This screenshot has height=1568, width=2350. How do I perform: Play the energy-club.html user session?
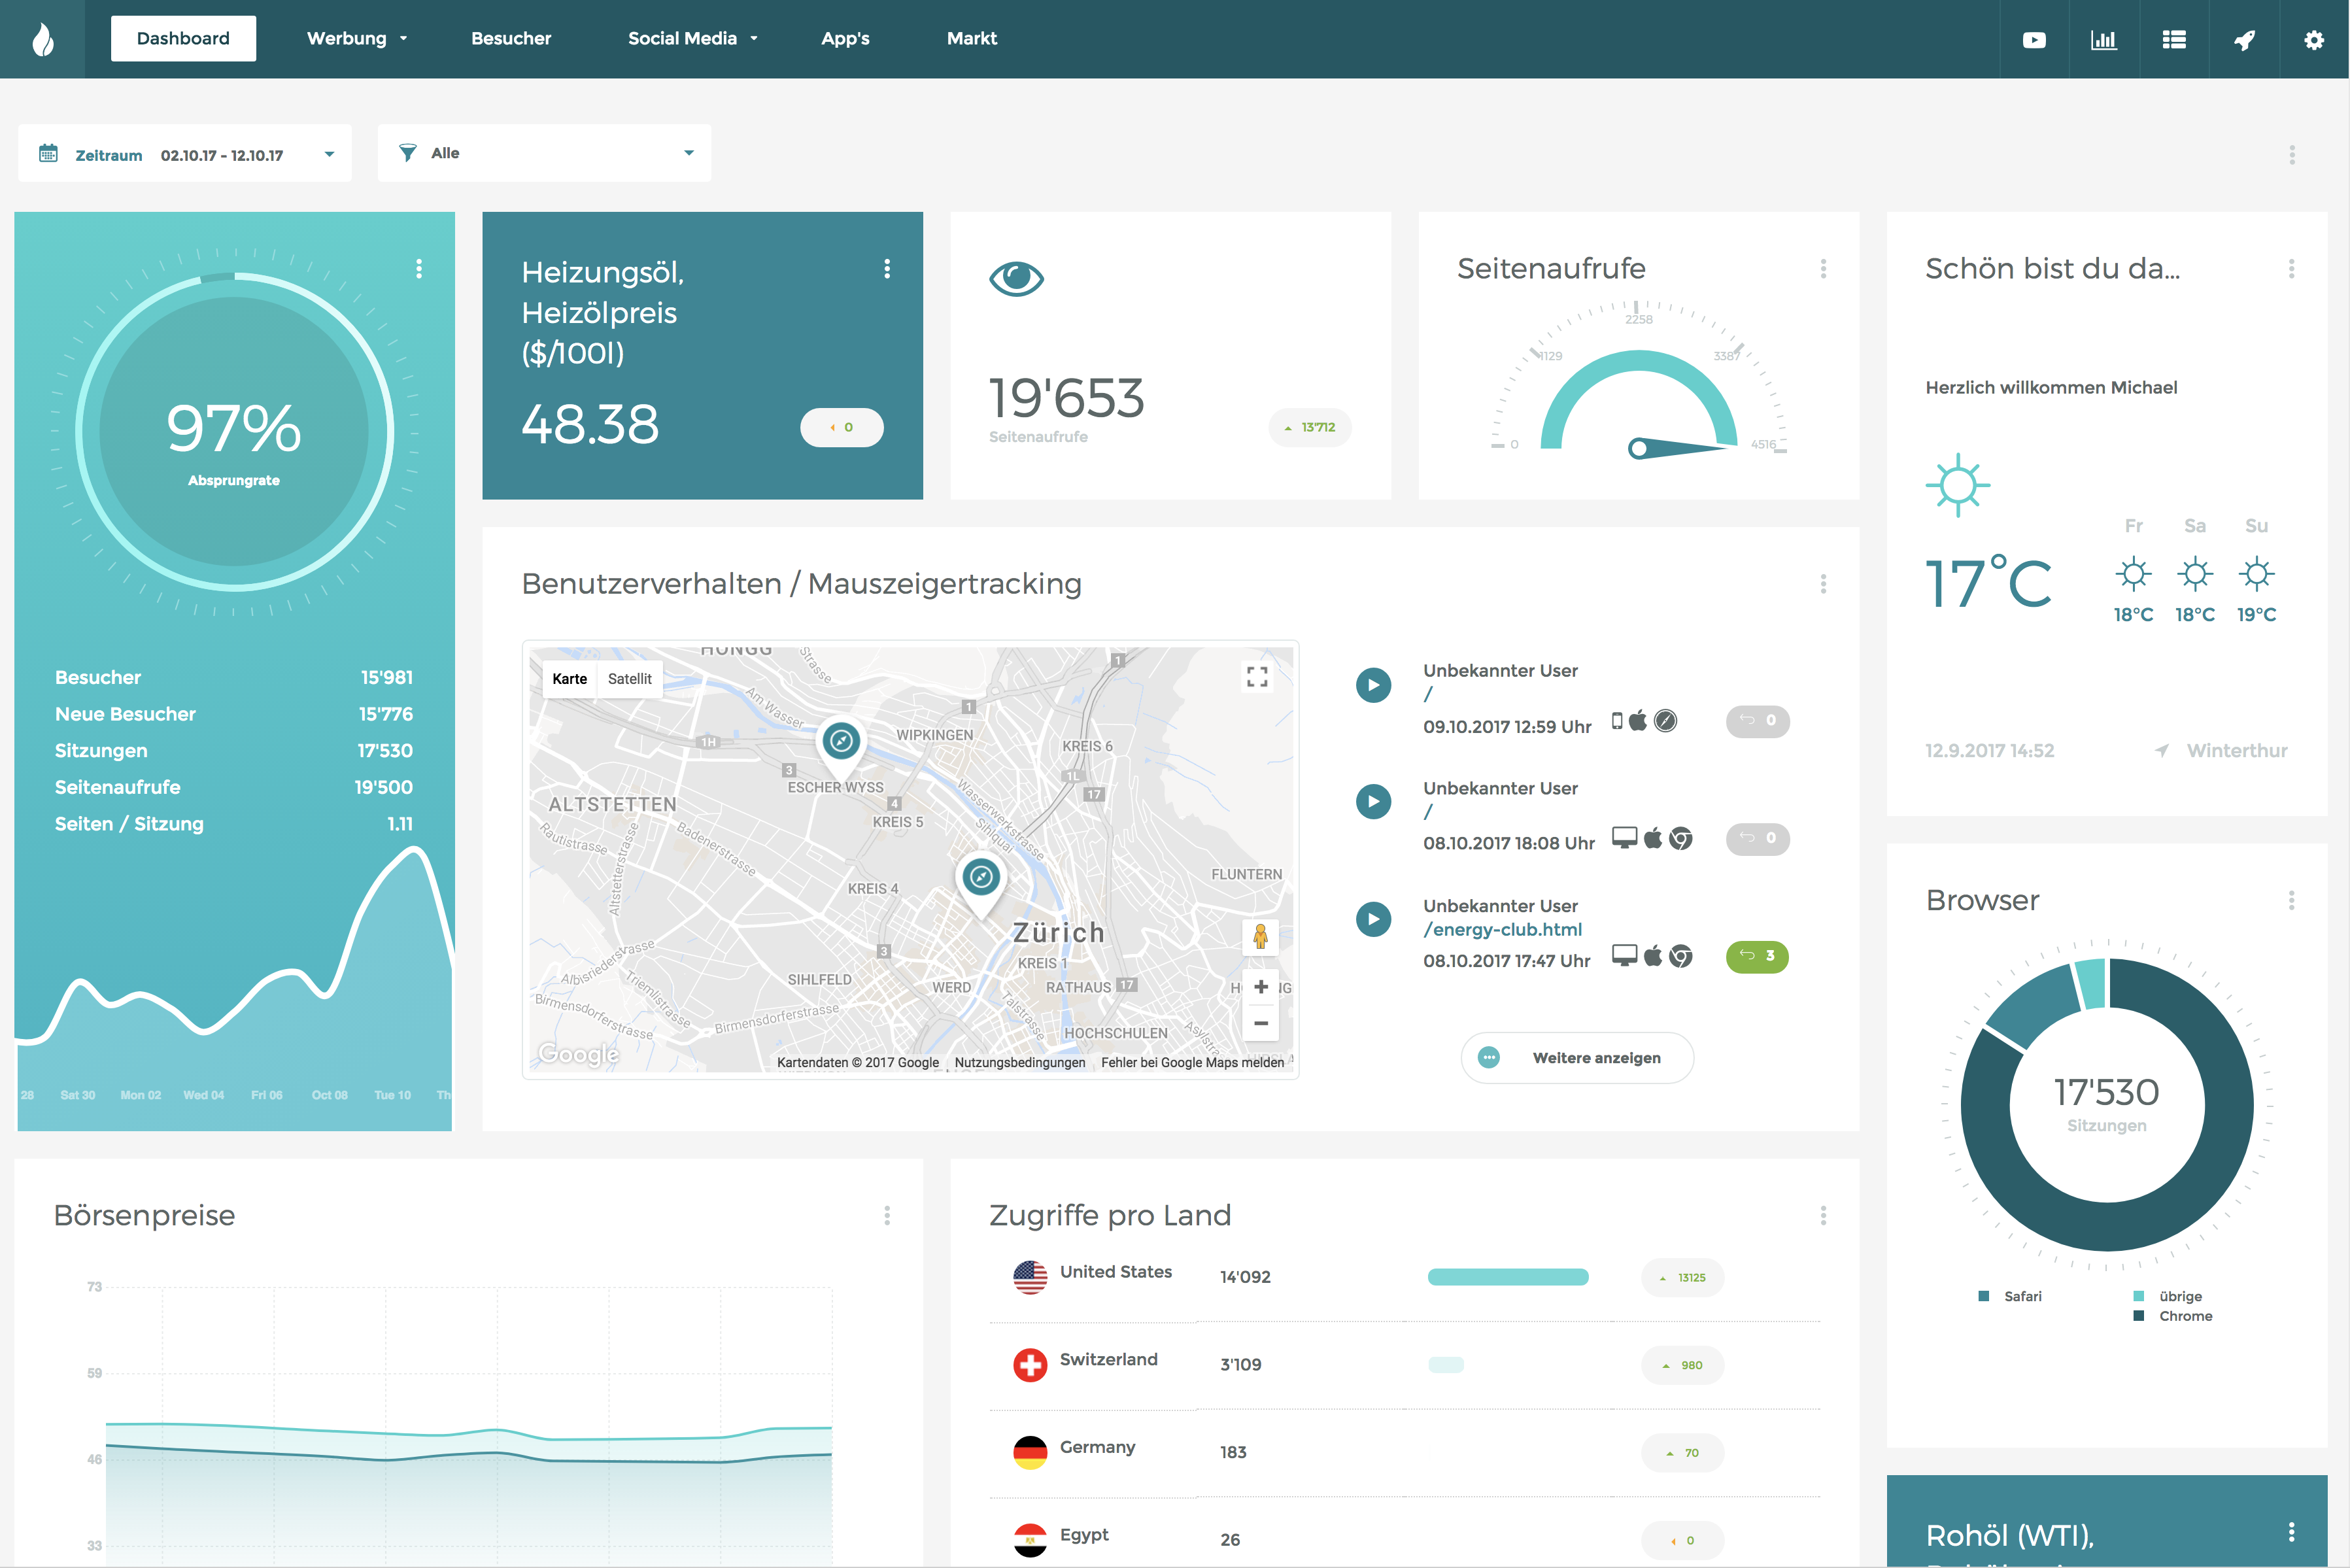1373,919
